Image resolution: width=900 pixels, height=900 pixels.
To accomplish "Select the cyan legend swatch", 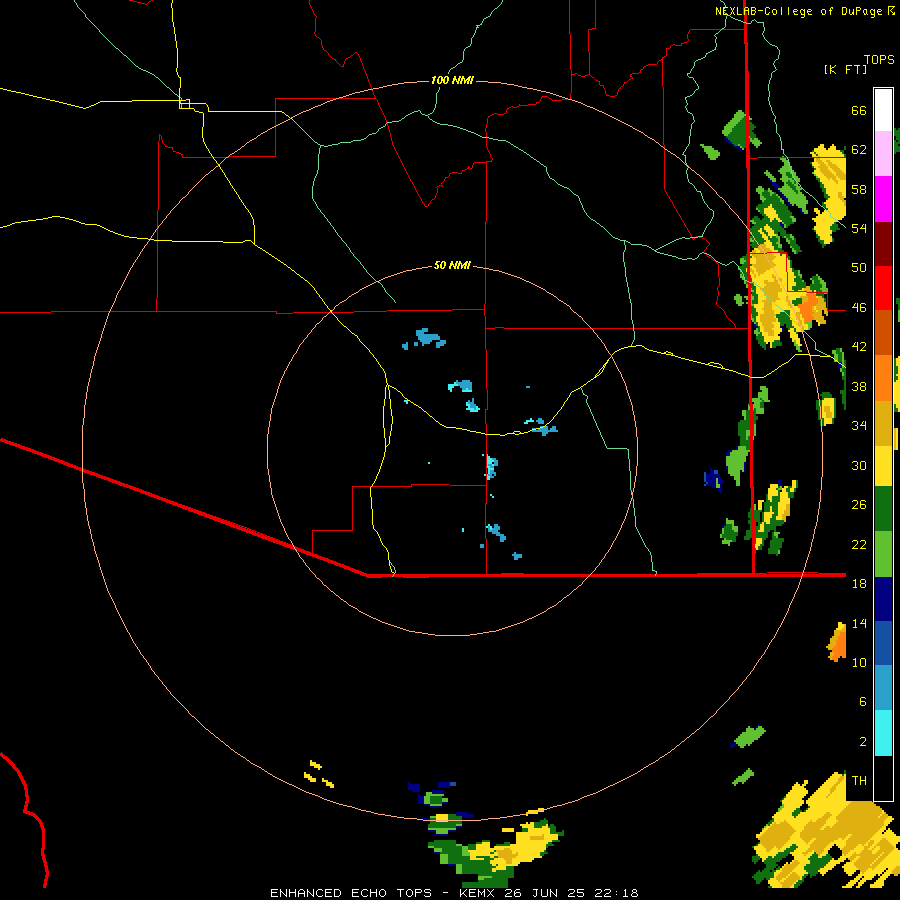I will pos(883,733).
